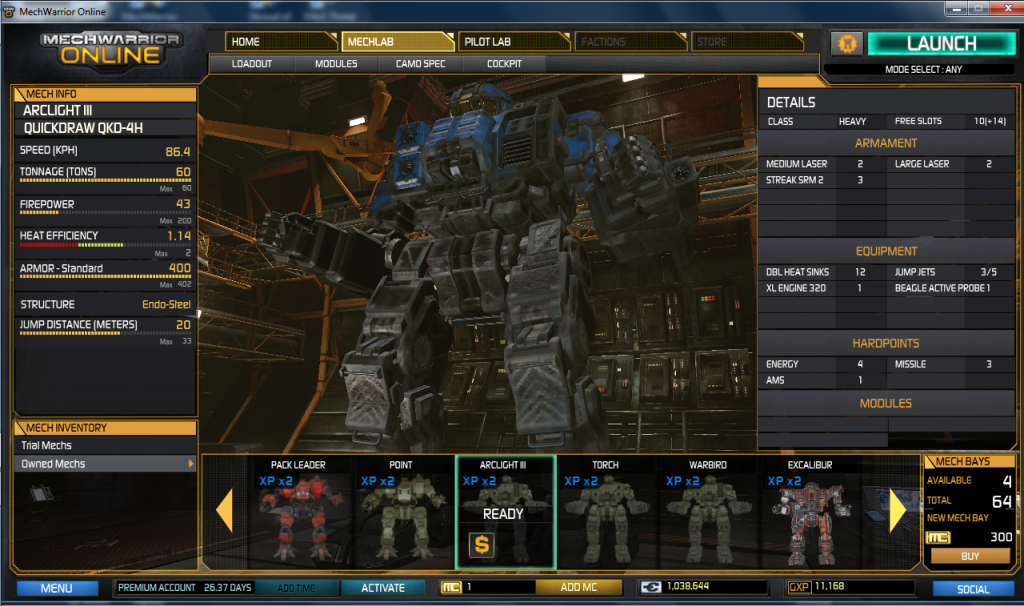Click the C-Bills currency icon
Viewport: 1024px width, 606px height.
(x=652, y=588)
